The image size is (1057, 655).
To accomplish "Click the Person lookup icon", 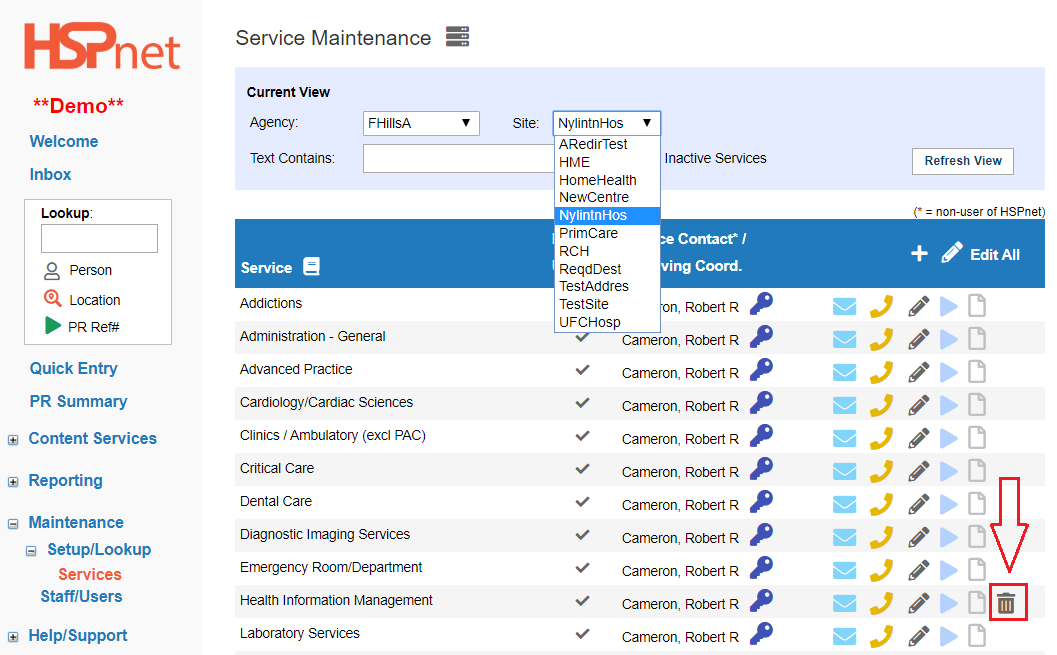I will point(52,271).
